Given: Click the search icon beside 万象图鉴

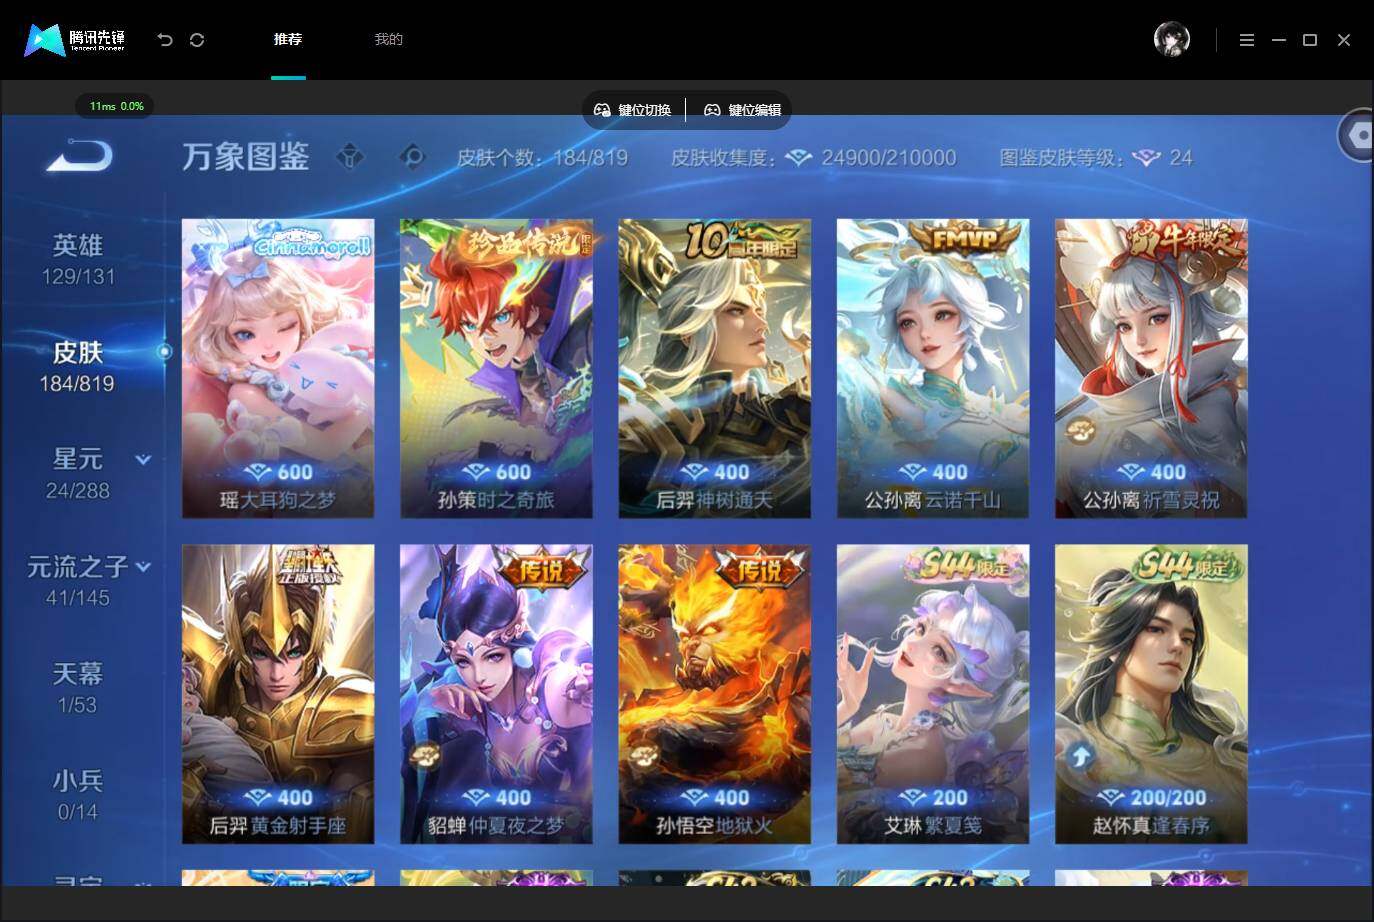Looking at the screenshot, I should [x=412, y=157].
